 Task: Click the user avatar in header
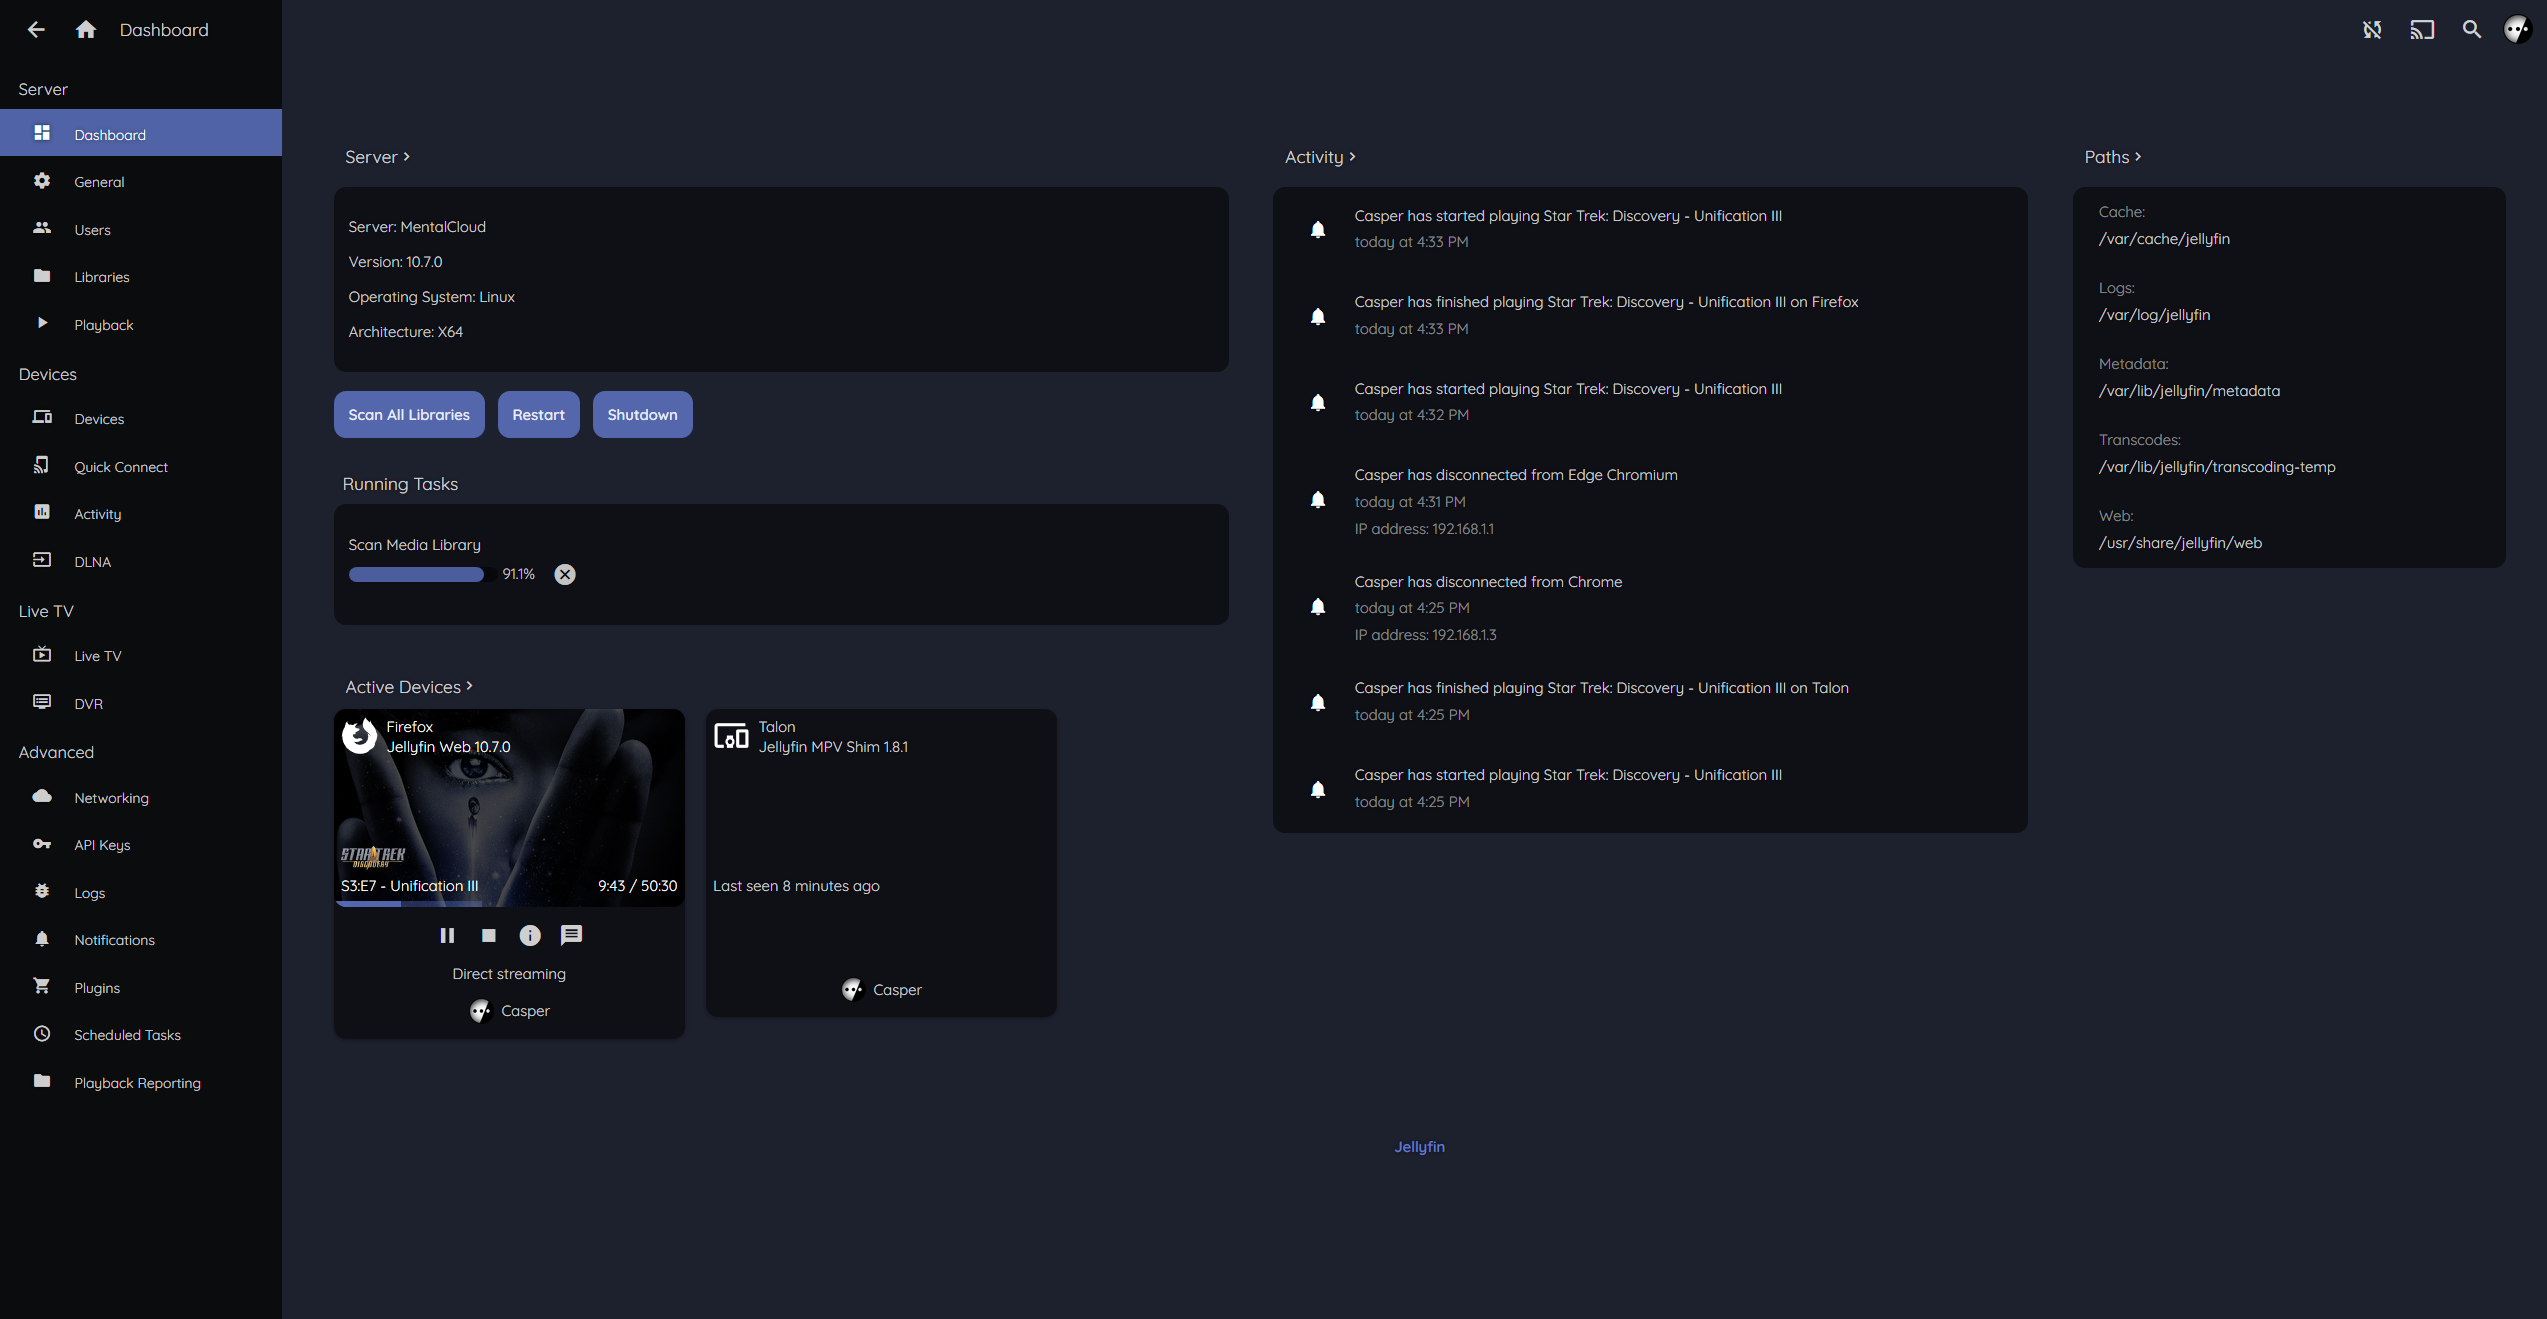coord(2518,30)
